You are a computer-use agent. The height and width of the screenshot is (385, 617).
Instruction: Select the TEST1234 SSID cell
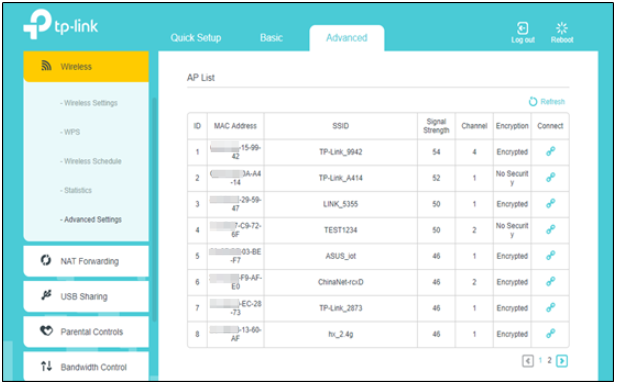tap(340, 230)
